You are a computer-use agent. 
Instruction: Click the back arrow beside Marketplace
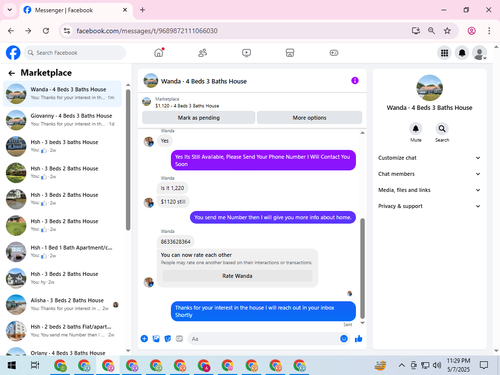click(12, 73)
